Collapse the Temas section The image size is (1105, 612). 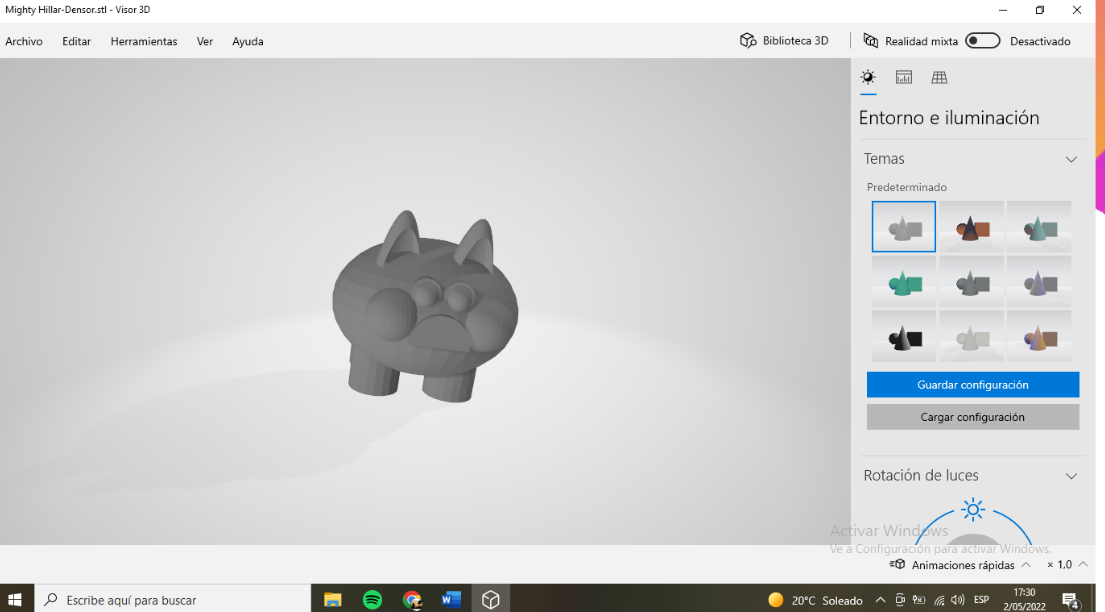(1071, 159)
